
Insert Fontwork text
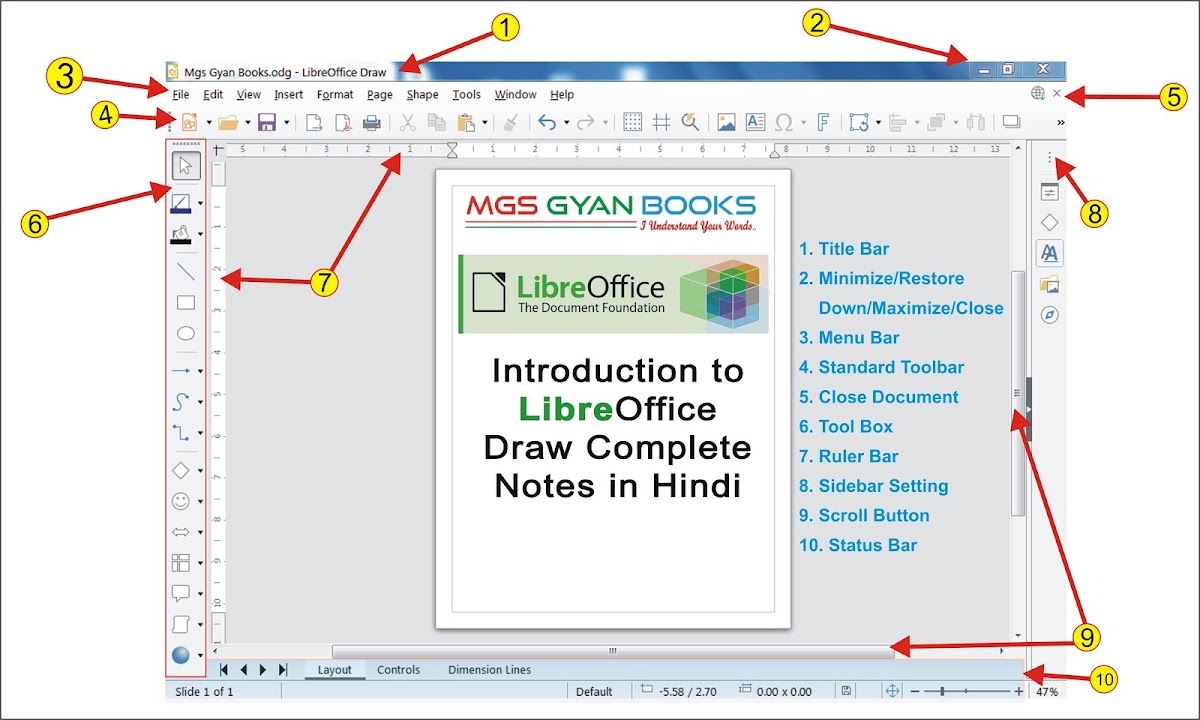pos(823,122)
